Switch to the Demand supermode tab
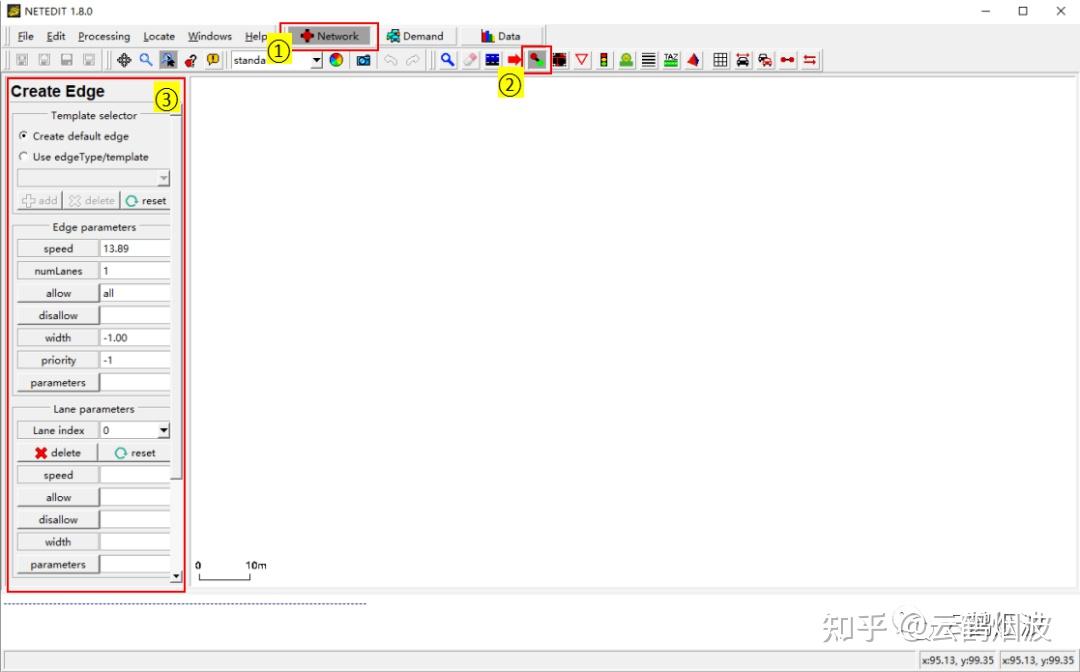 (x=416, y=35)
